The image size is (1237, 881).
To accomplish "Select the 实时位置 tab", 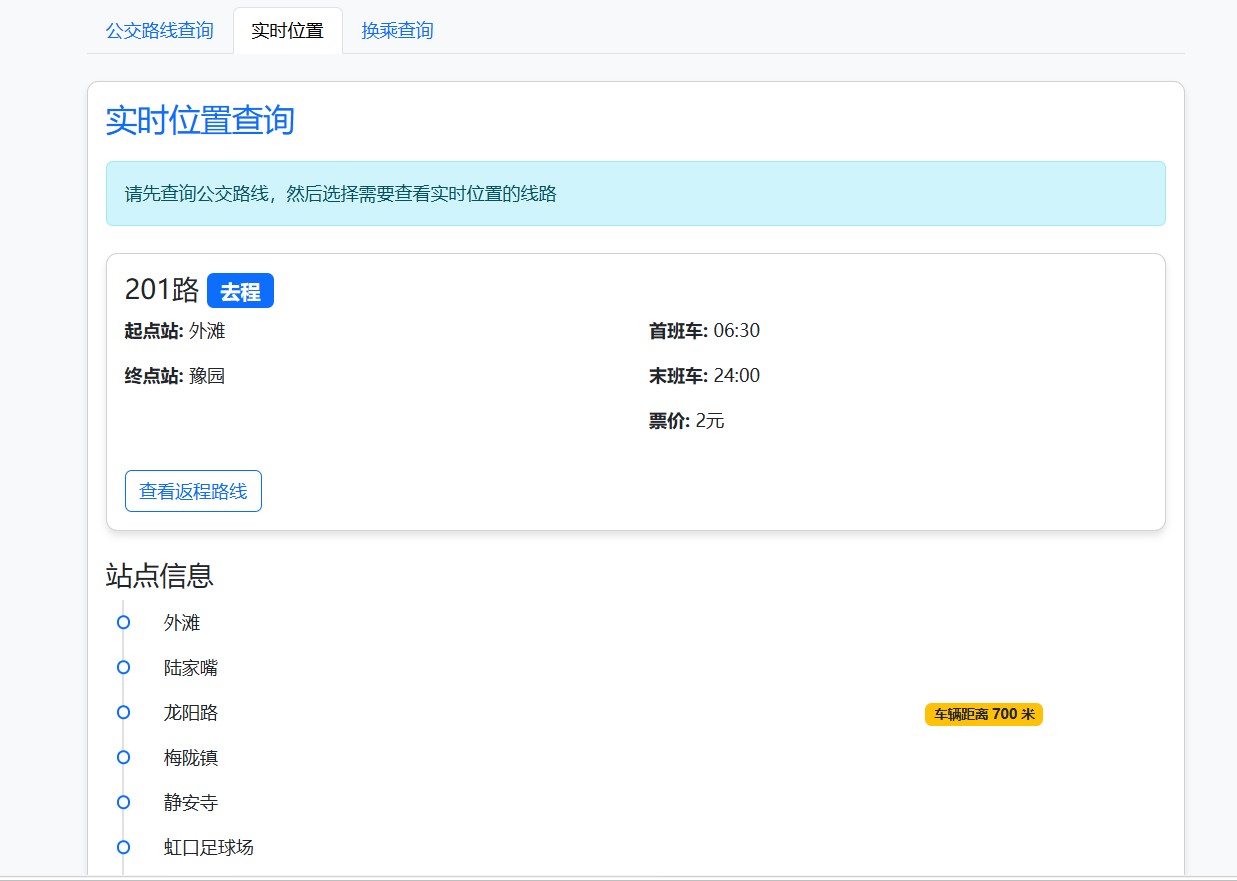I will [x=288, y=31].
